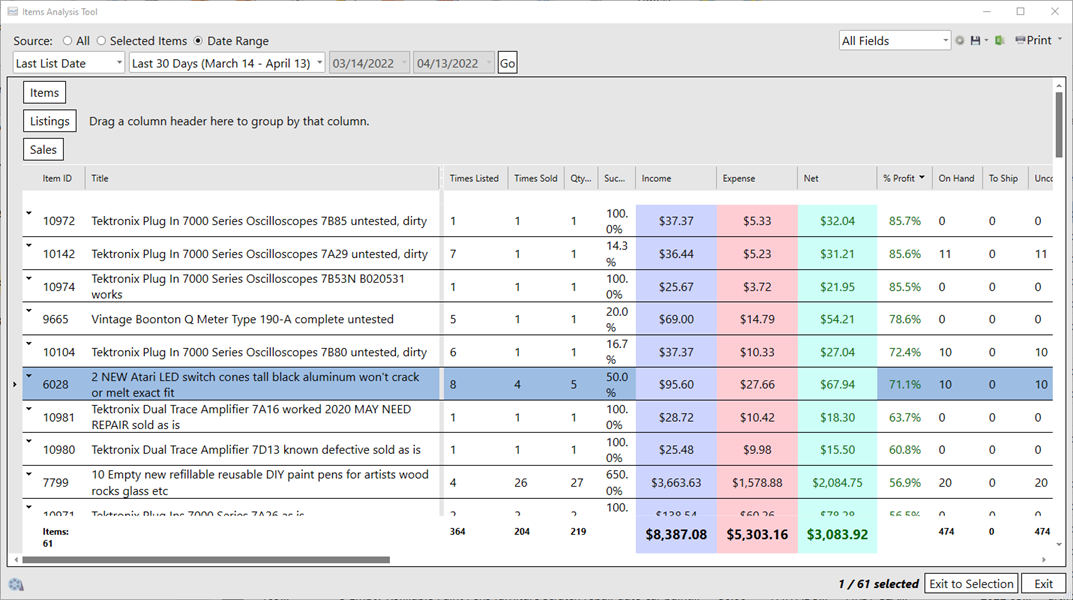Sort by Times Listed column header
This screenshot has height=600, width=1073.
(x=474, y=179)
